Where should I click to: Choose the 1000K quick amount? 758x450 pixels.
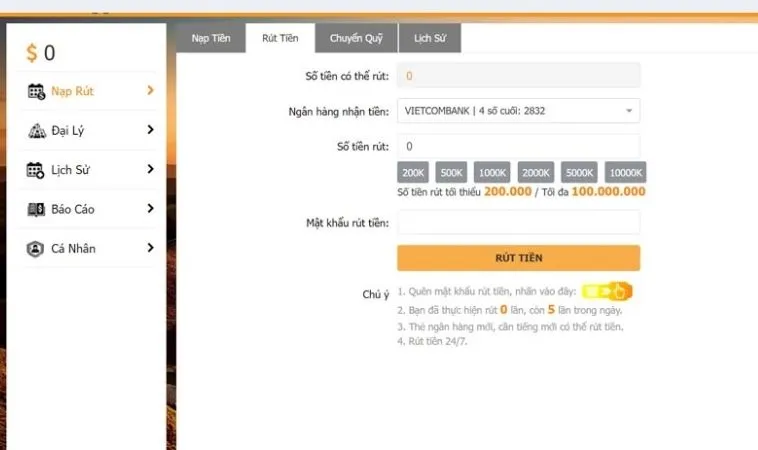[492, 173]
